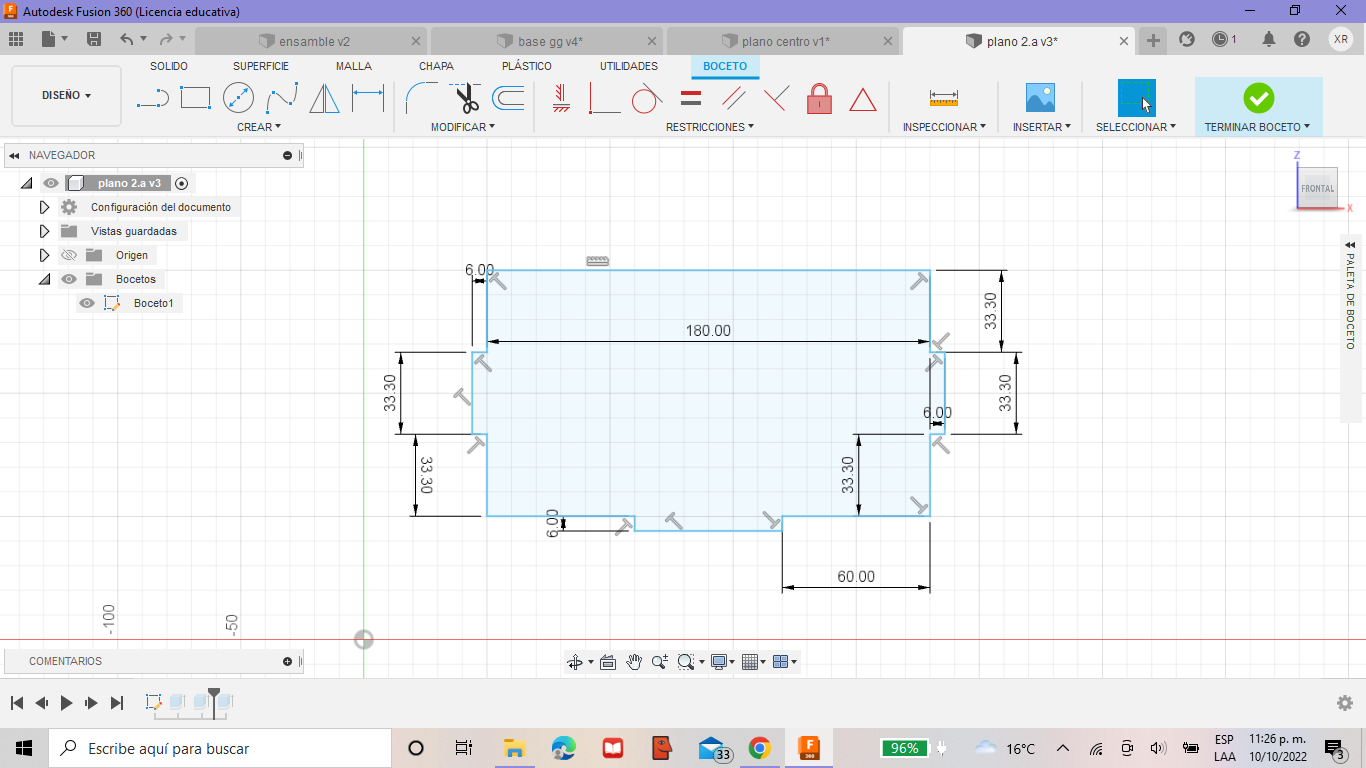The image size is (1366, 768).
Task: Expand the Origen node
Action: coord(44,255)
